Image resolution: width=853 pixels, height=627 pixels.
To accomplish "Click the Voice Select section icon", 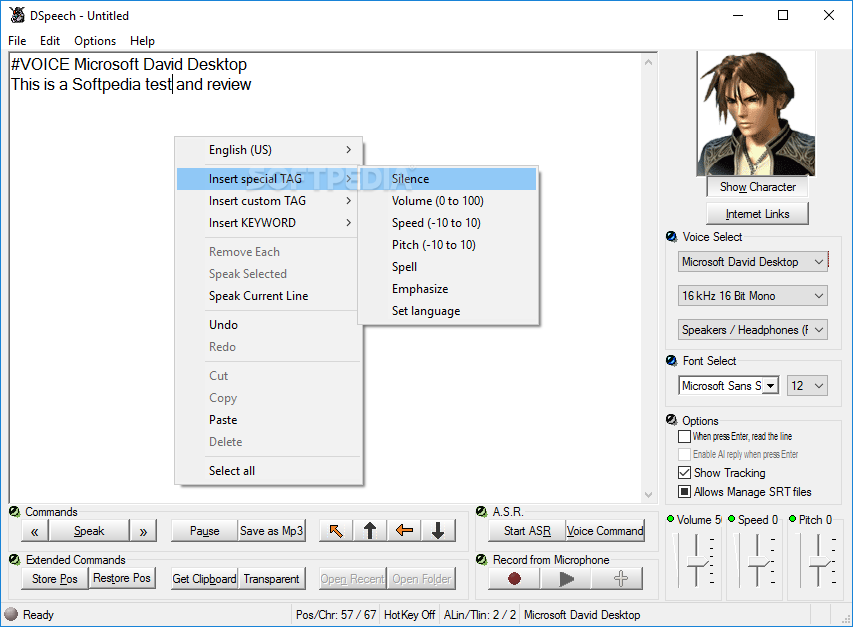I will coord(672,237).
